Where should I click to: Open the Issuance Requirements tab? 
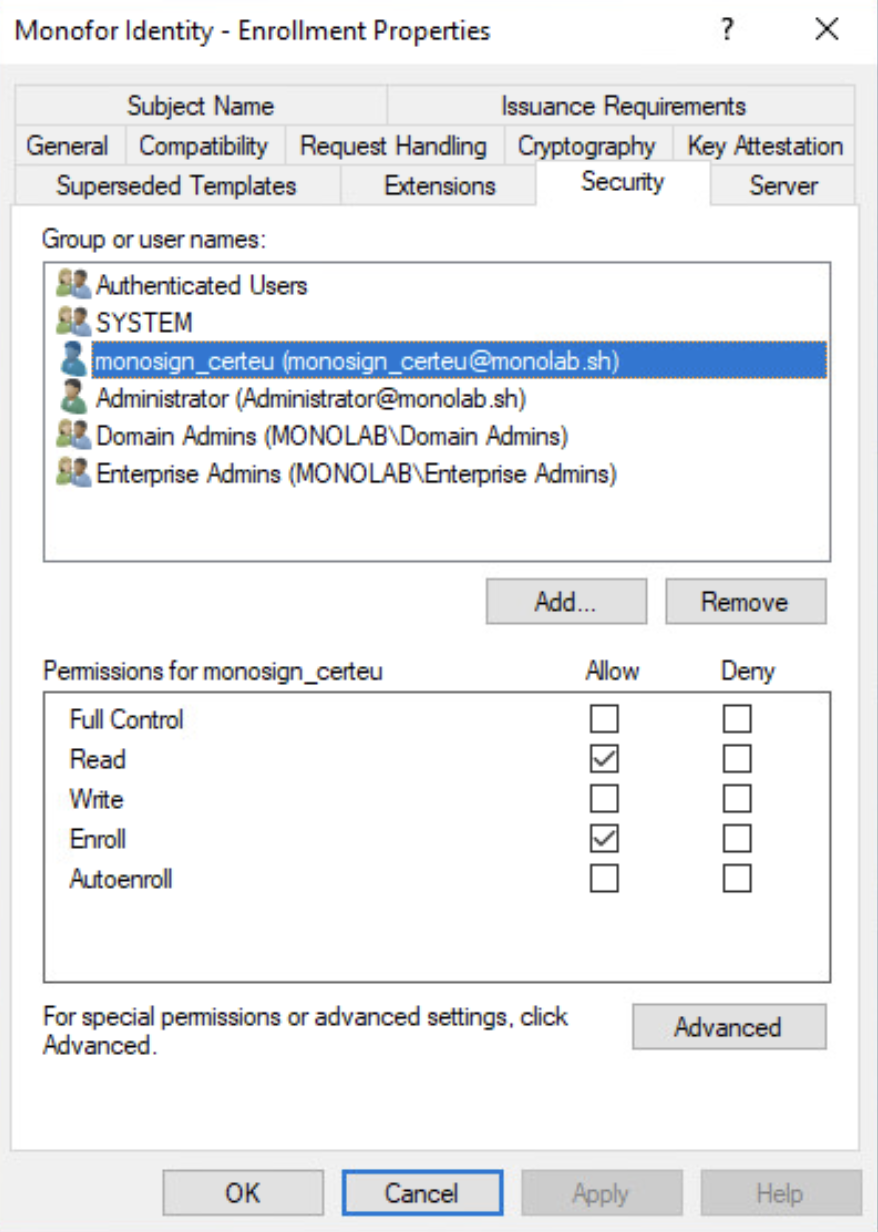623,106
